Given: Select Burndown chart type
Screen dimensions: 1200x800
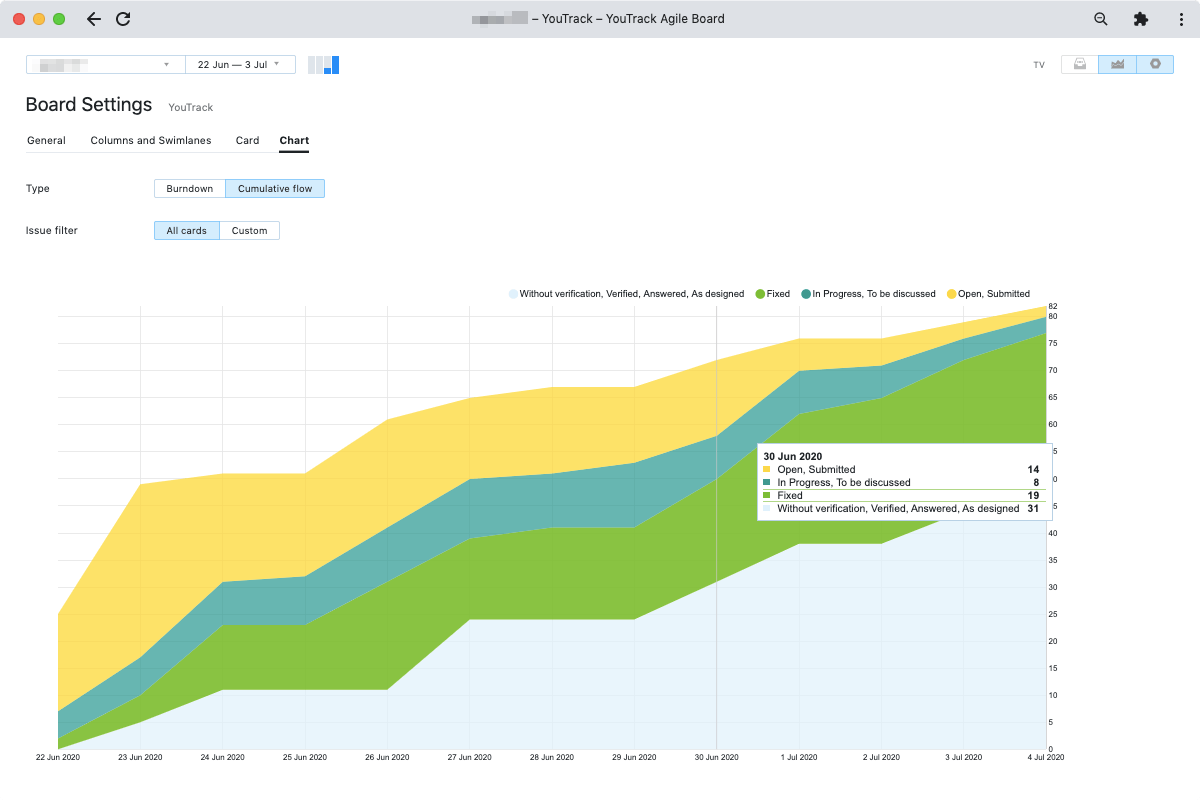Looking at the screenshot, I should coord(189,188).
